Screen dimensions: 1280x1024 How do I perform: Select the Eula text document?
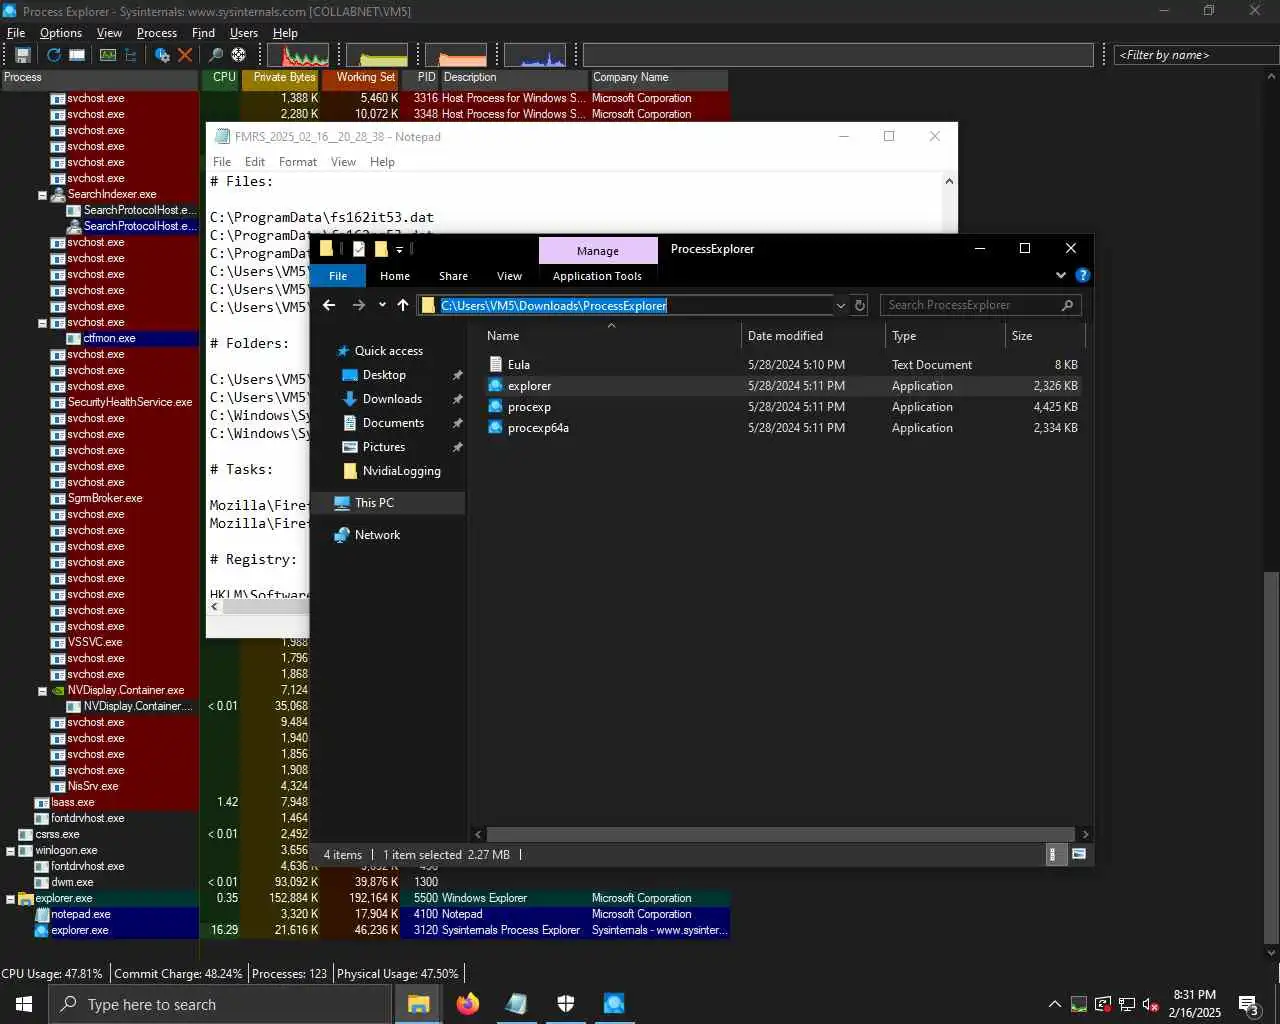pyautogui.click(x=518, y=365)
